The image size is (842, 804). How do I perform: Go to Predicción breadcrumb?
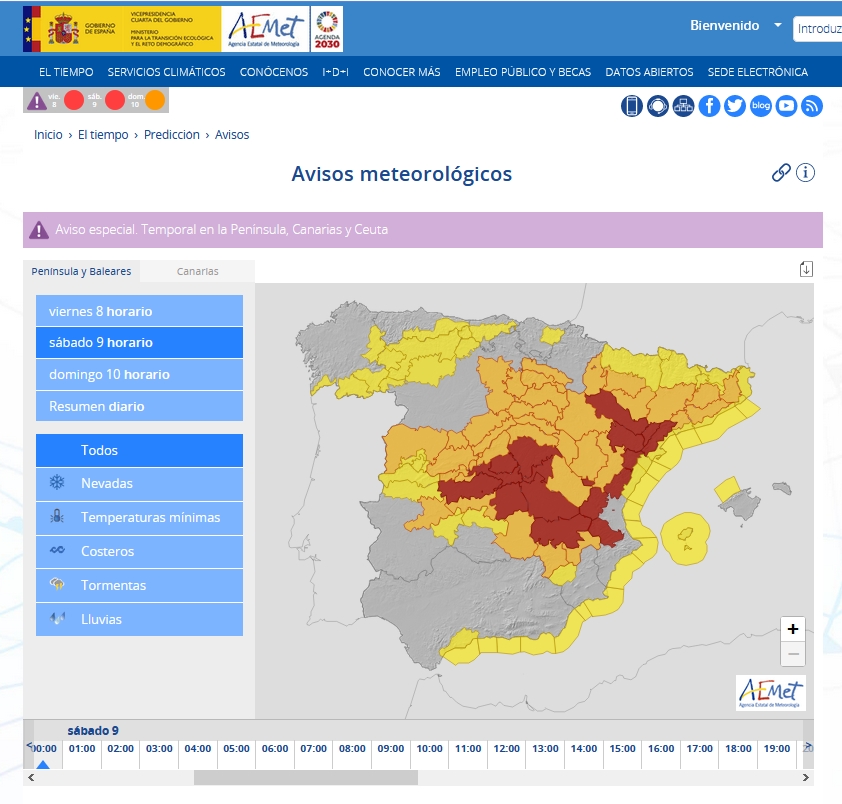click(172, 135)
